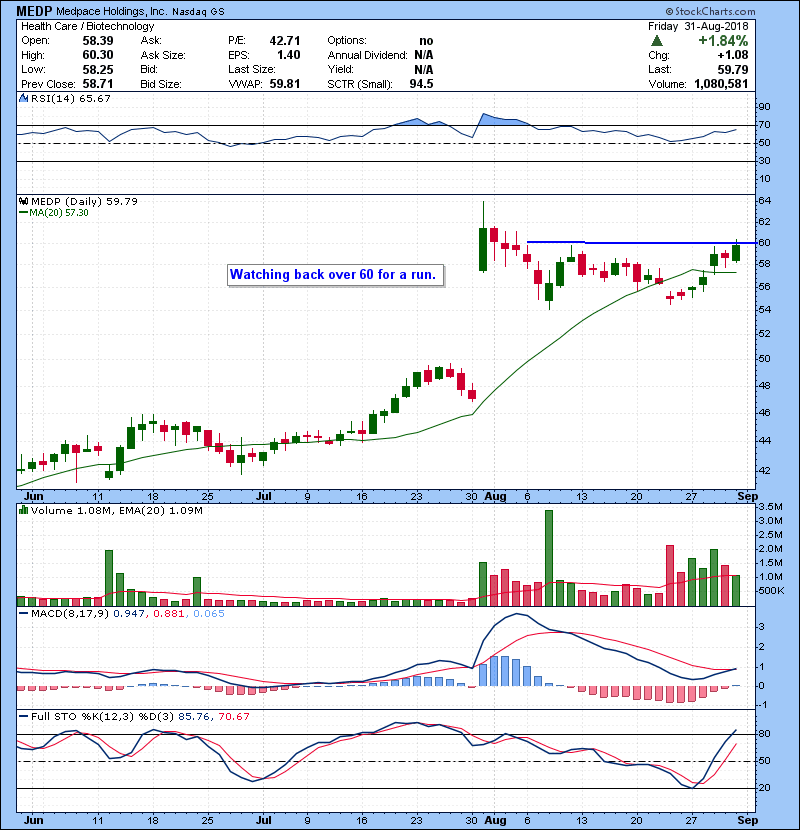Click the VWAP value 59.81
800x830 pixels.
(285, 84)
